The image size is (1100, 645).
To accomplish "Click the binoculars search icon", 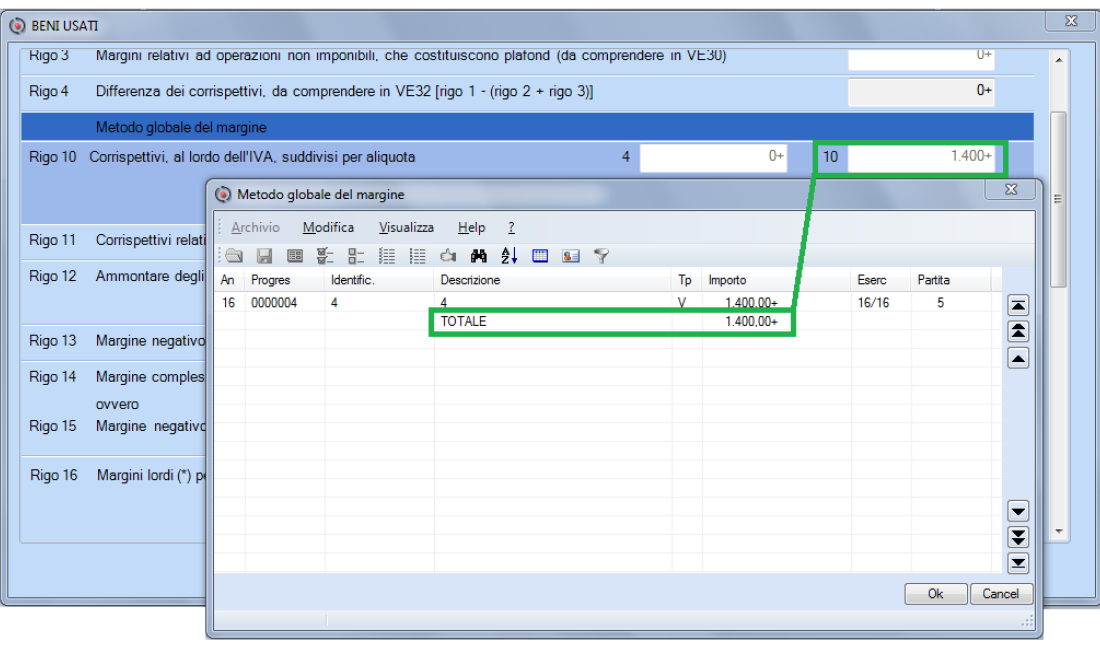I will pyautogui.click(x=478, y=256).
